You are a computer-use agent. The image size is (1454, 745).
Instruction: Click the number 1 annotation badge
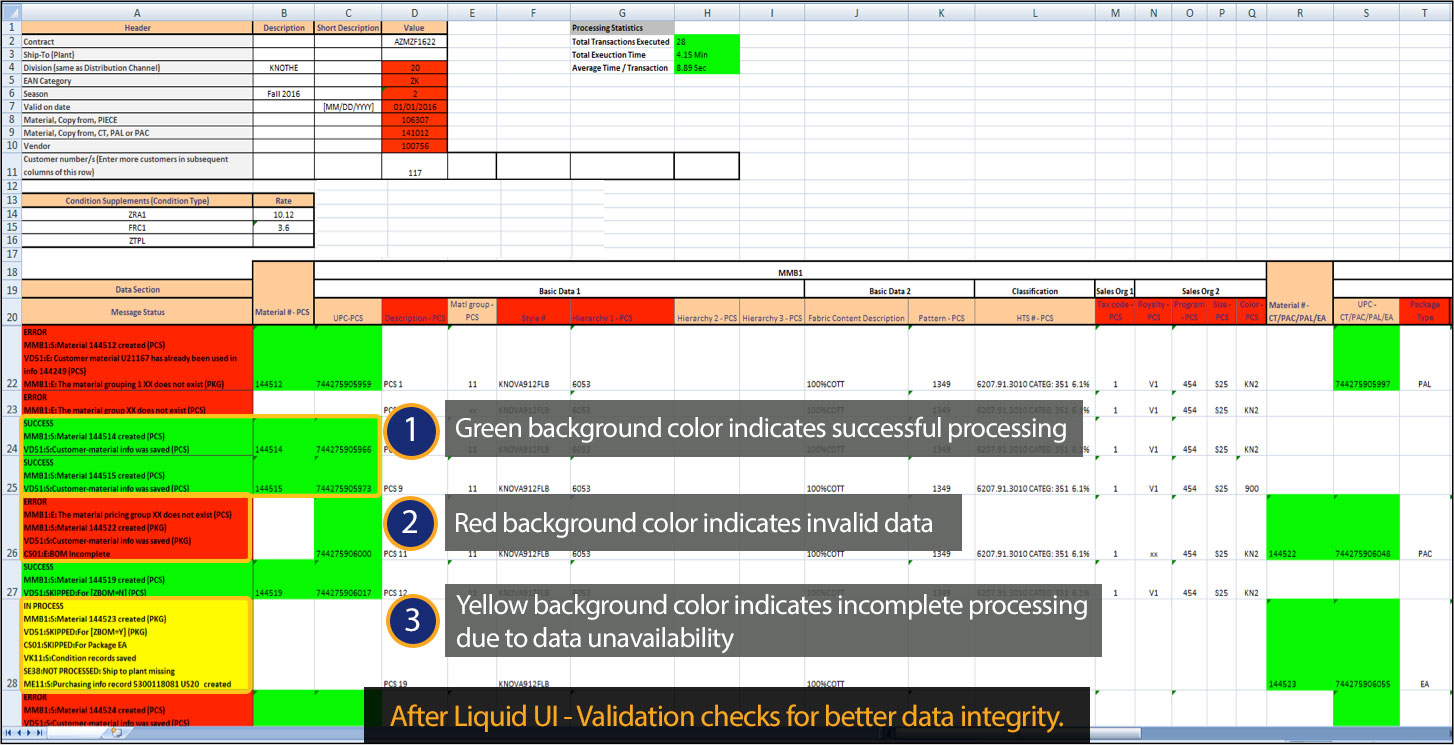412,430
